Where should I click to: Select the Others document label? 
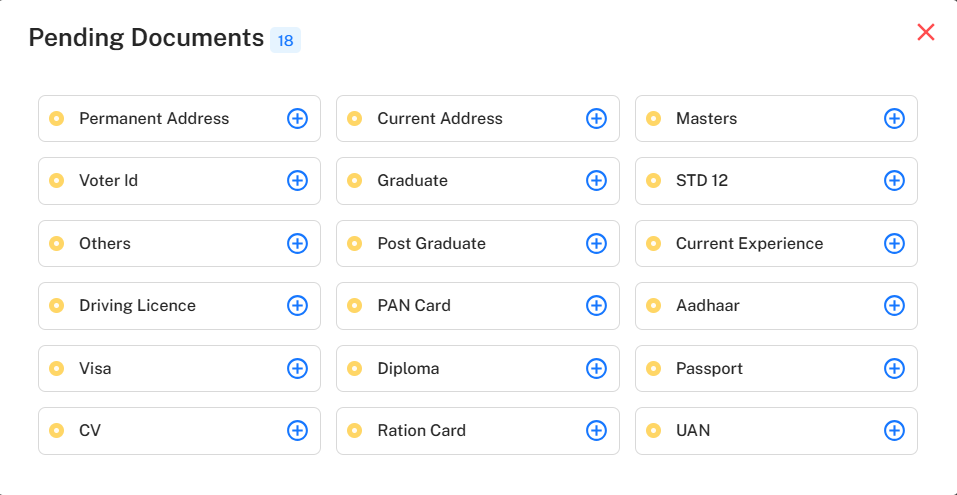tap(105, 244)
